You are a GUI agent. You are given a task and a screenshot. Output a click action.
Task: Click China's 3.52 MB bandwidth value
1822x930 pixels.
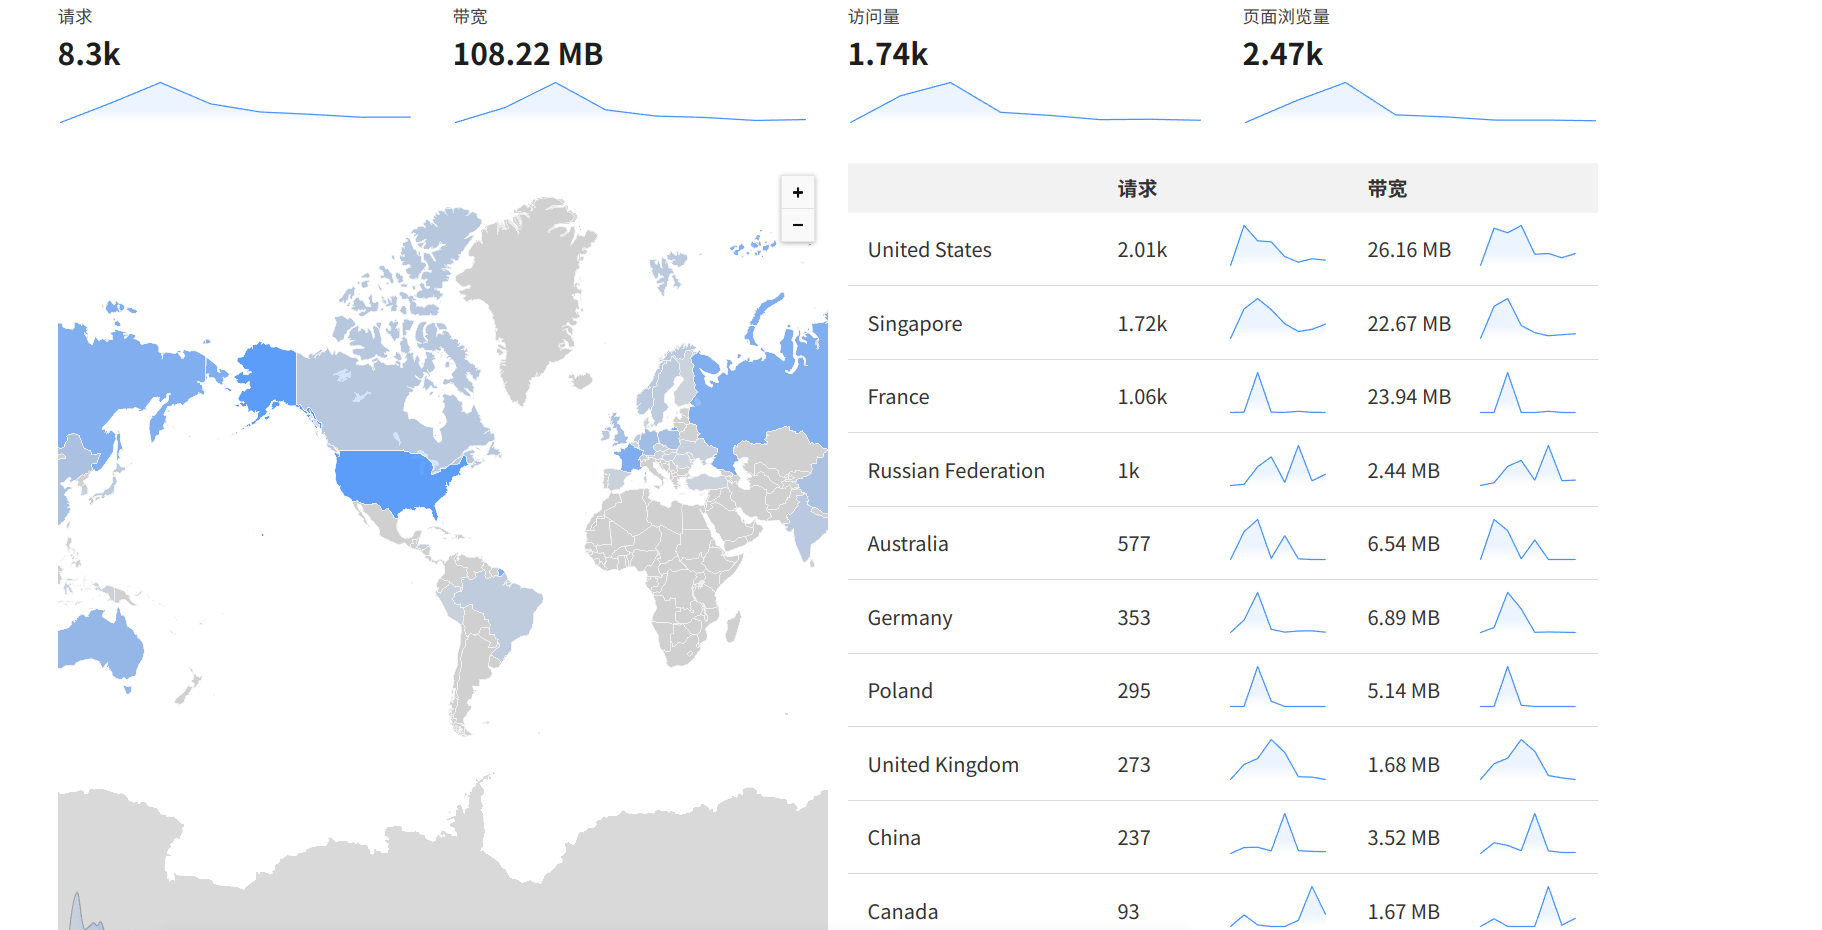click(x=1403, y=838)
